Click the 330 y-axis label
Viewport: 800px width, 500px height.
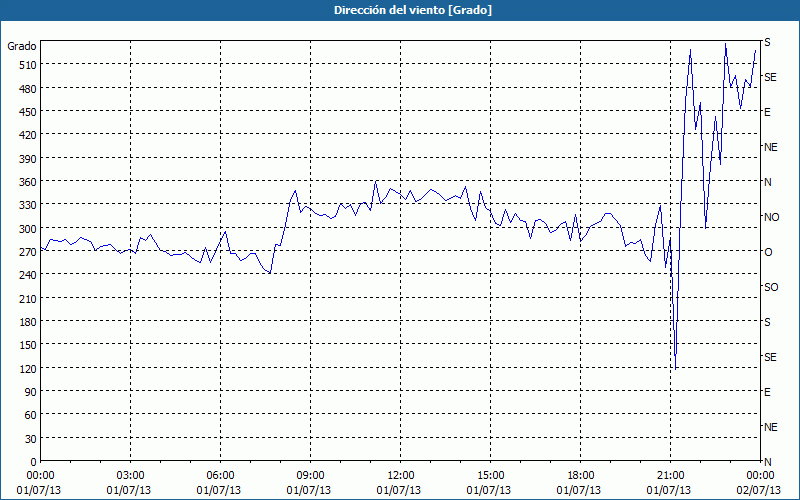[29, 205]
